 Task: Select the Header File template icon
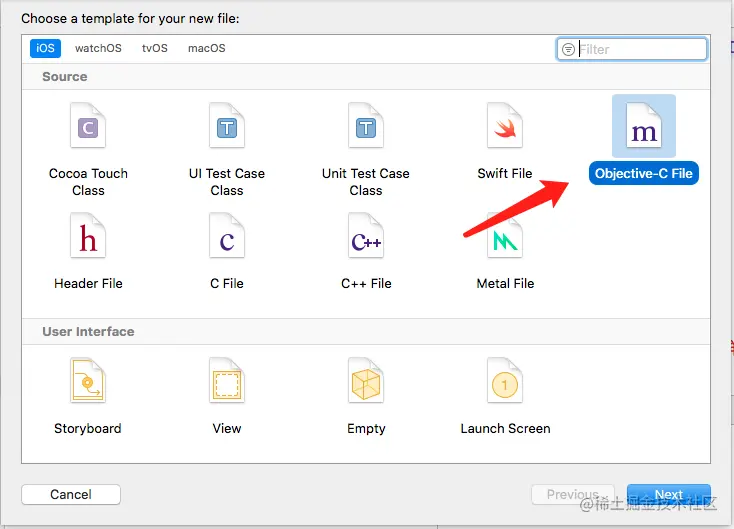click(88, 235)
